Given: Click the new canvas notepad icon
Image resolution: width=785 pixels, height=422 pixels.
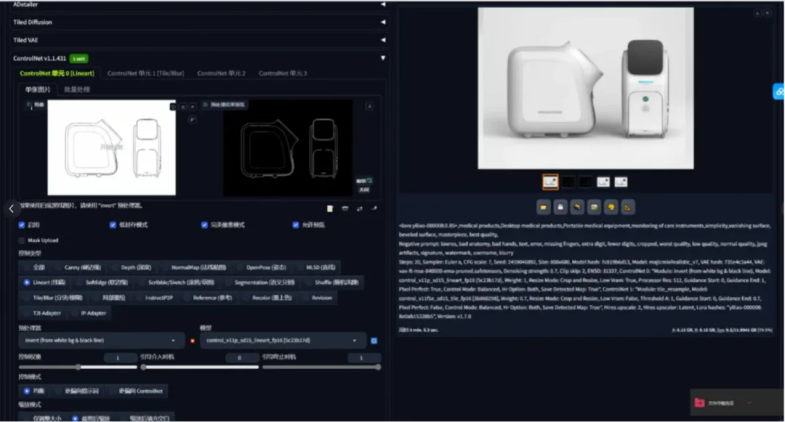Looking at the screenshot, I should coord(330,208).
